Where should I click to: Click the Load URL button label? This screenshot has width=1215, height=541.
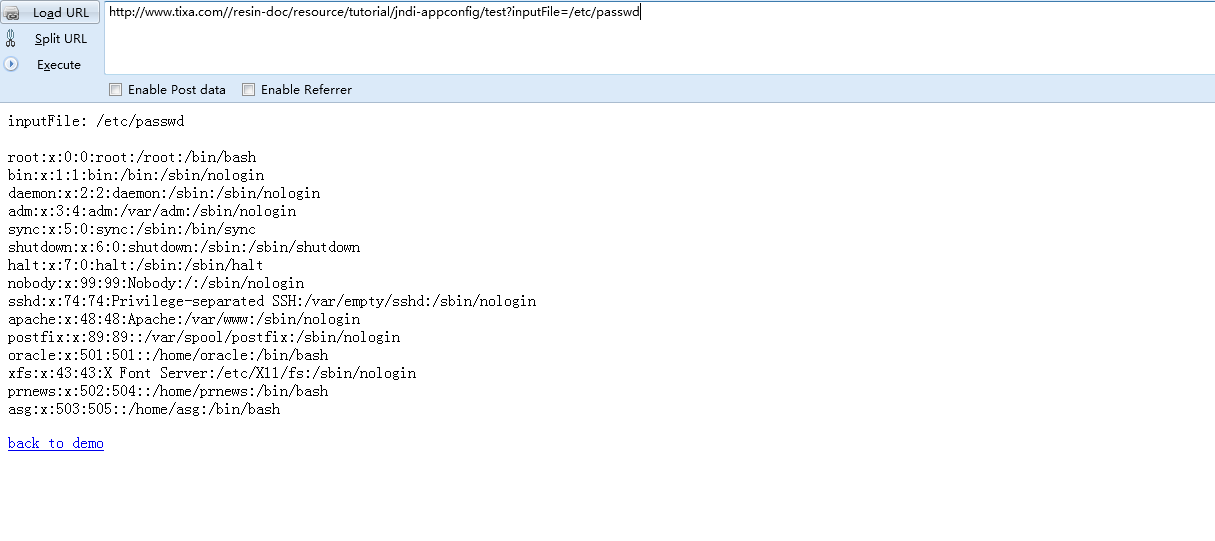pos(61,13)
